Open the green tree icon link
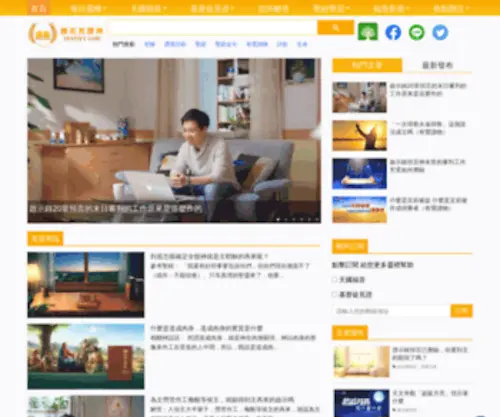 tap(368, 32)
